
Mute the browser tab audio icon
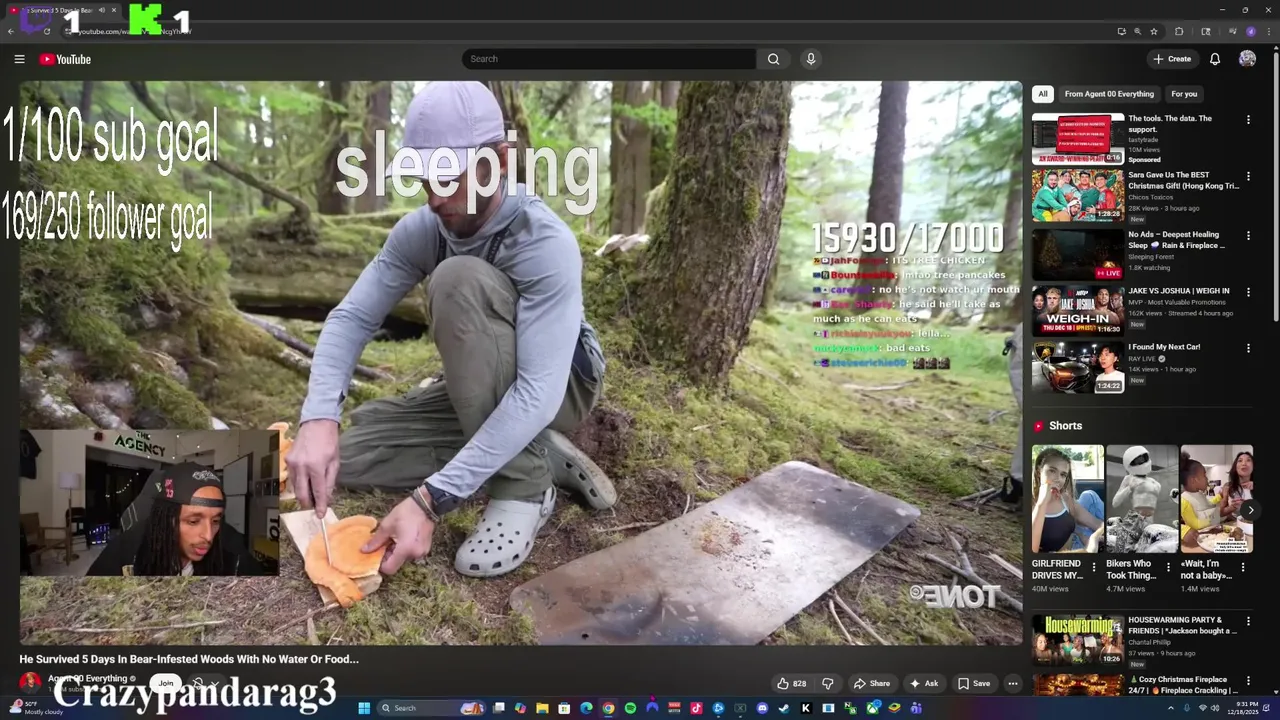102,10
